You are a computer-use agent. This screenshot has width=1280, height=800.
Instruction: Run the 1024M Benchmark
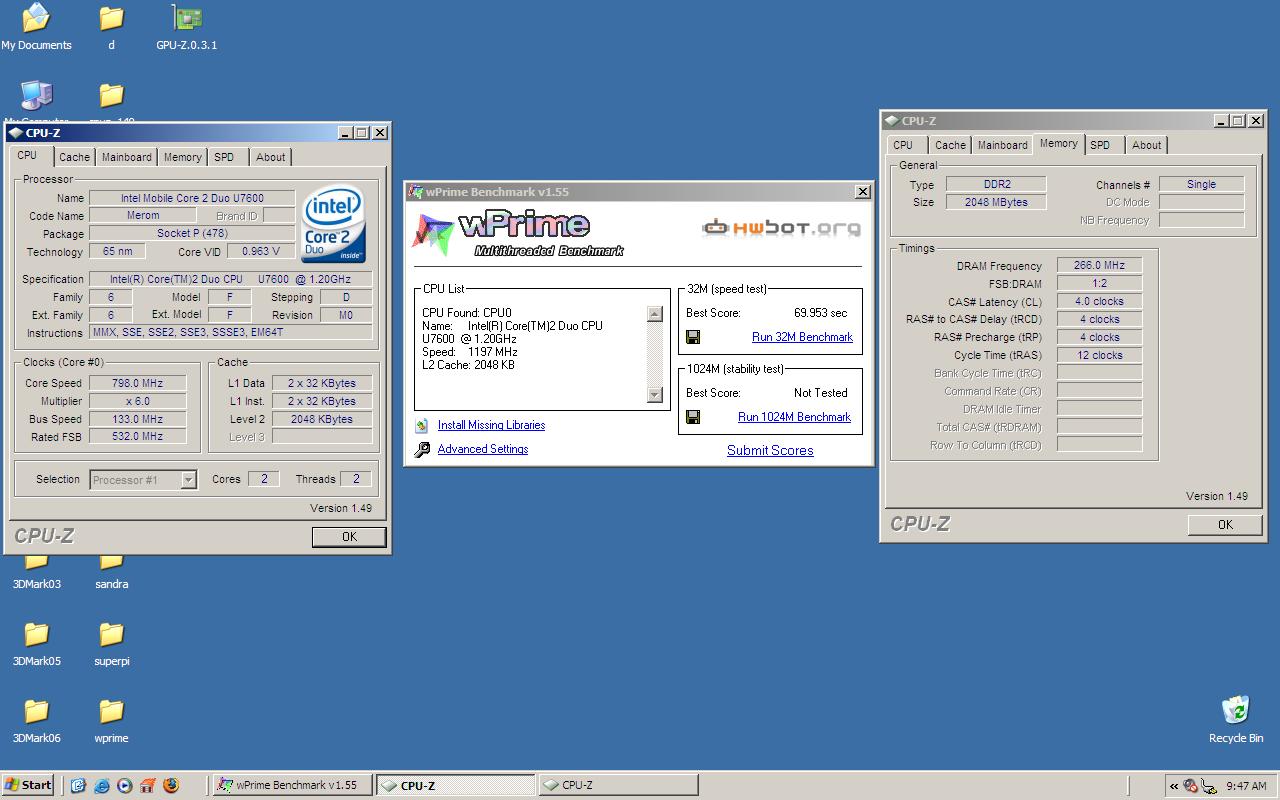794,417
